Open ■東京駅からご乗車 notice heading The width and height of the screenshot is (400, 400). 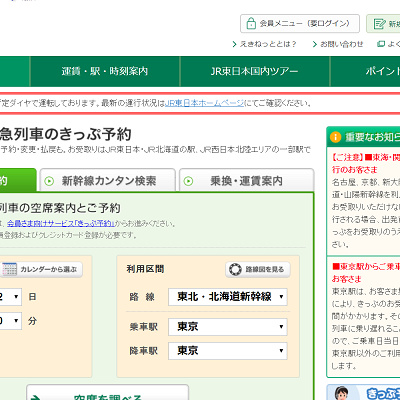(x=366, y=272)
